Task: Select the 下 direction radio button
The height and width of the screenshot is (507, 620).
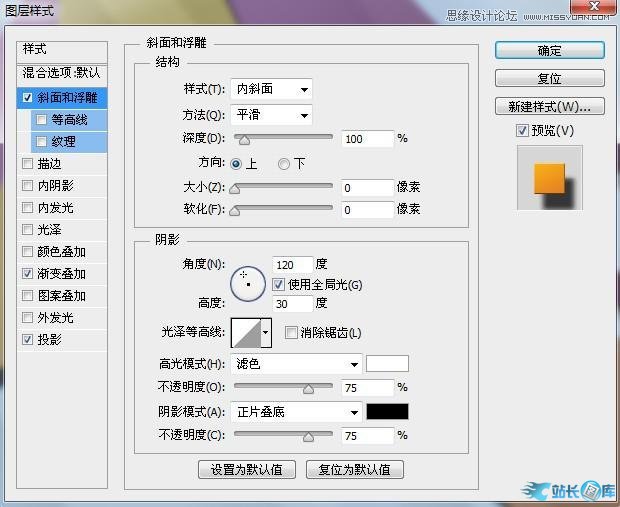Action: click(284, 163)
